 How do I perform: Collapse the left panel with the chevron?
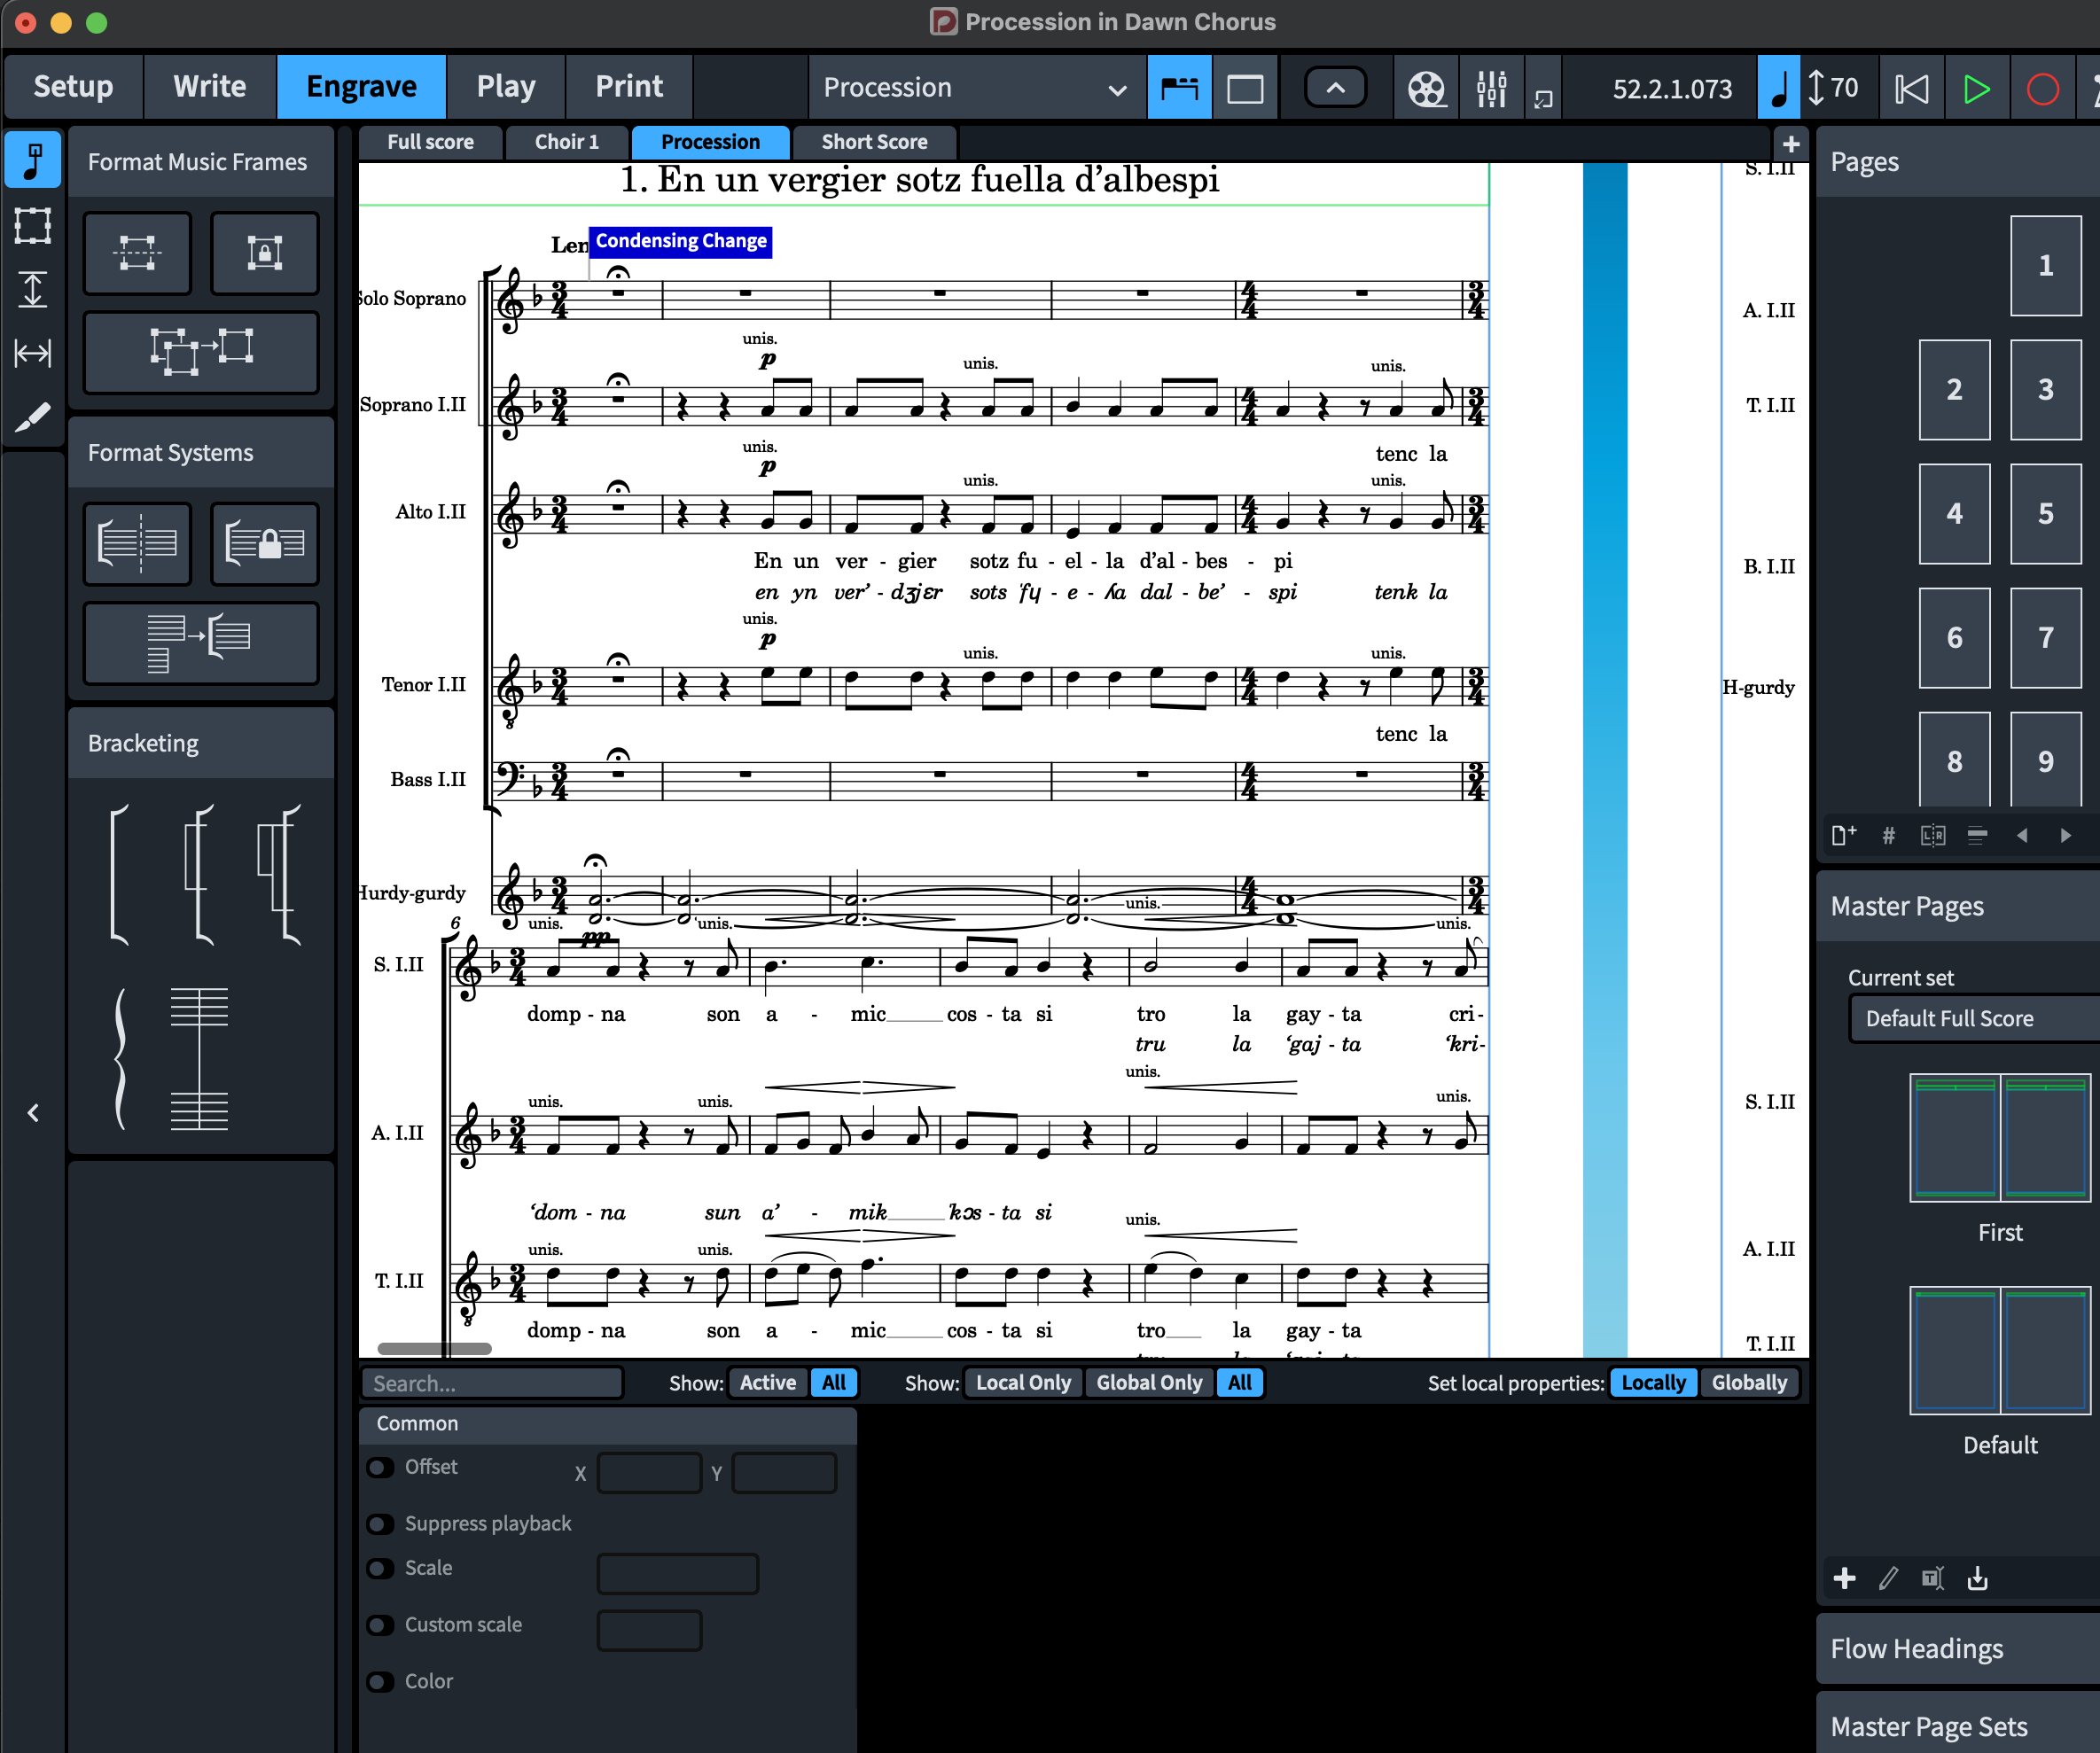pos(33,1112)
